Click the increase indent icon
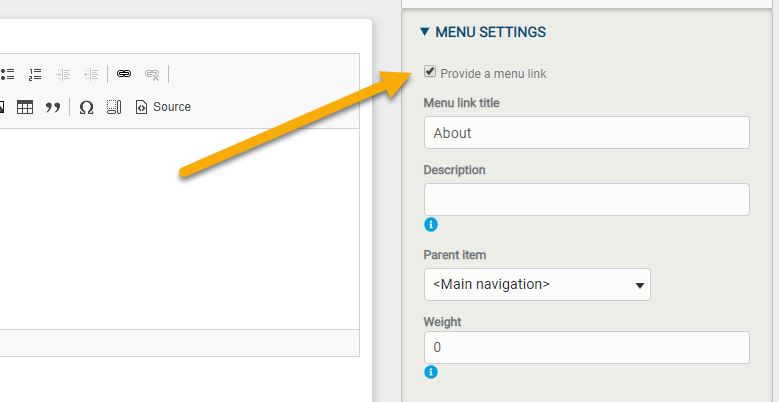The image size is (779, 402). [91, 75]
